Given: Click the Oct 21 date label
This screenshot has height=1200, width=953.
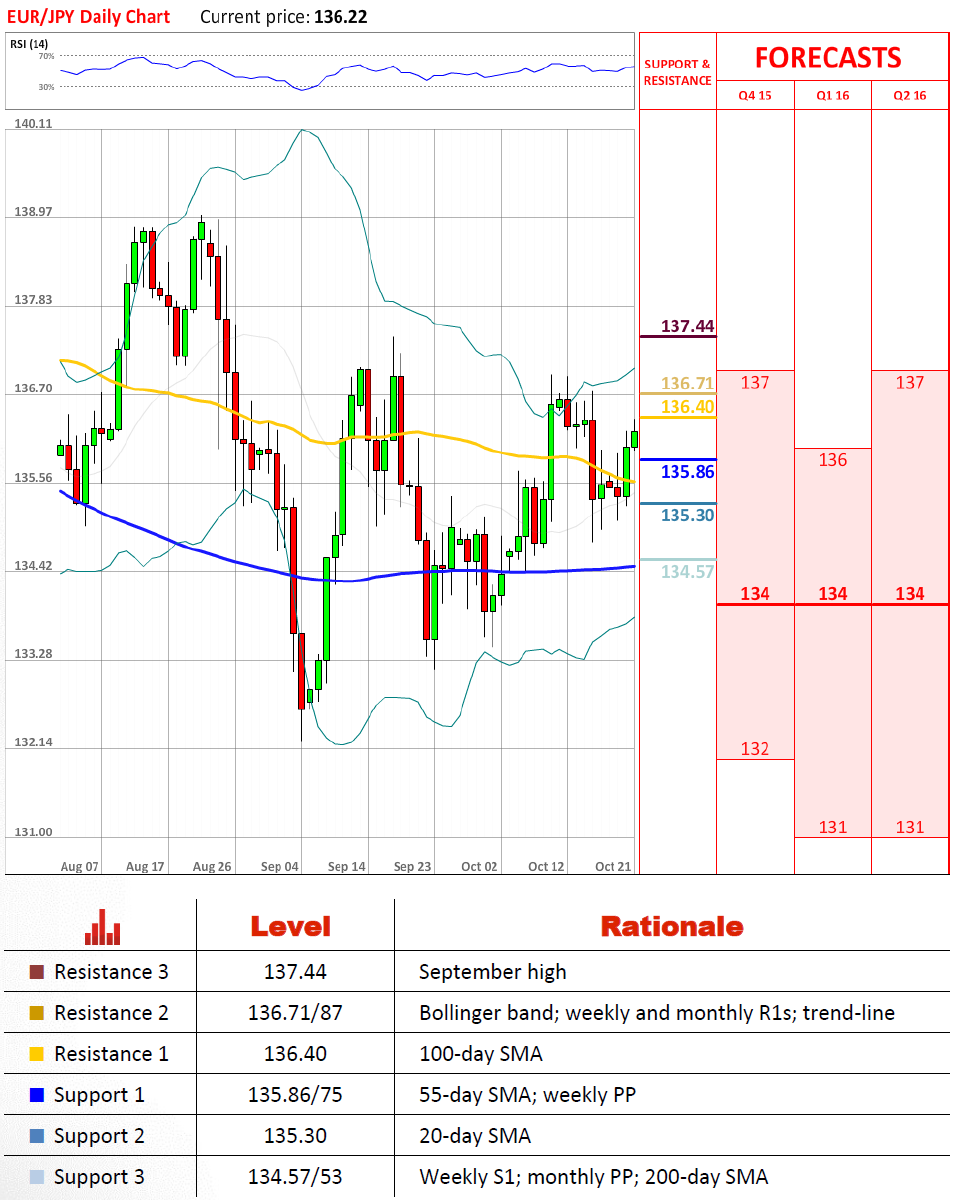Looking at the screenshot, I should (x=613, y=866).
